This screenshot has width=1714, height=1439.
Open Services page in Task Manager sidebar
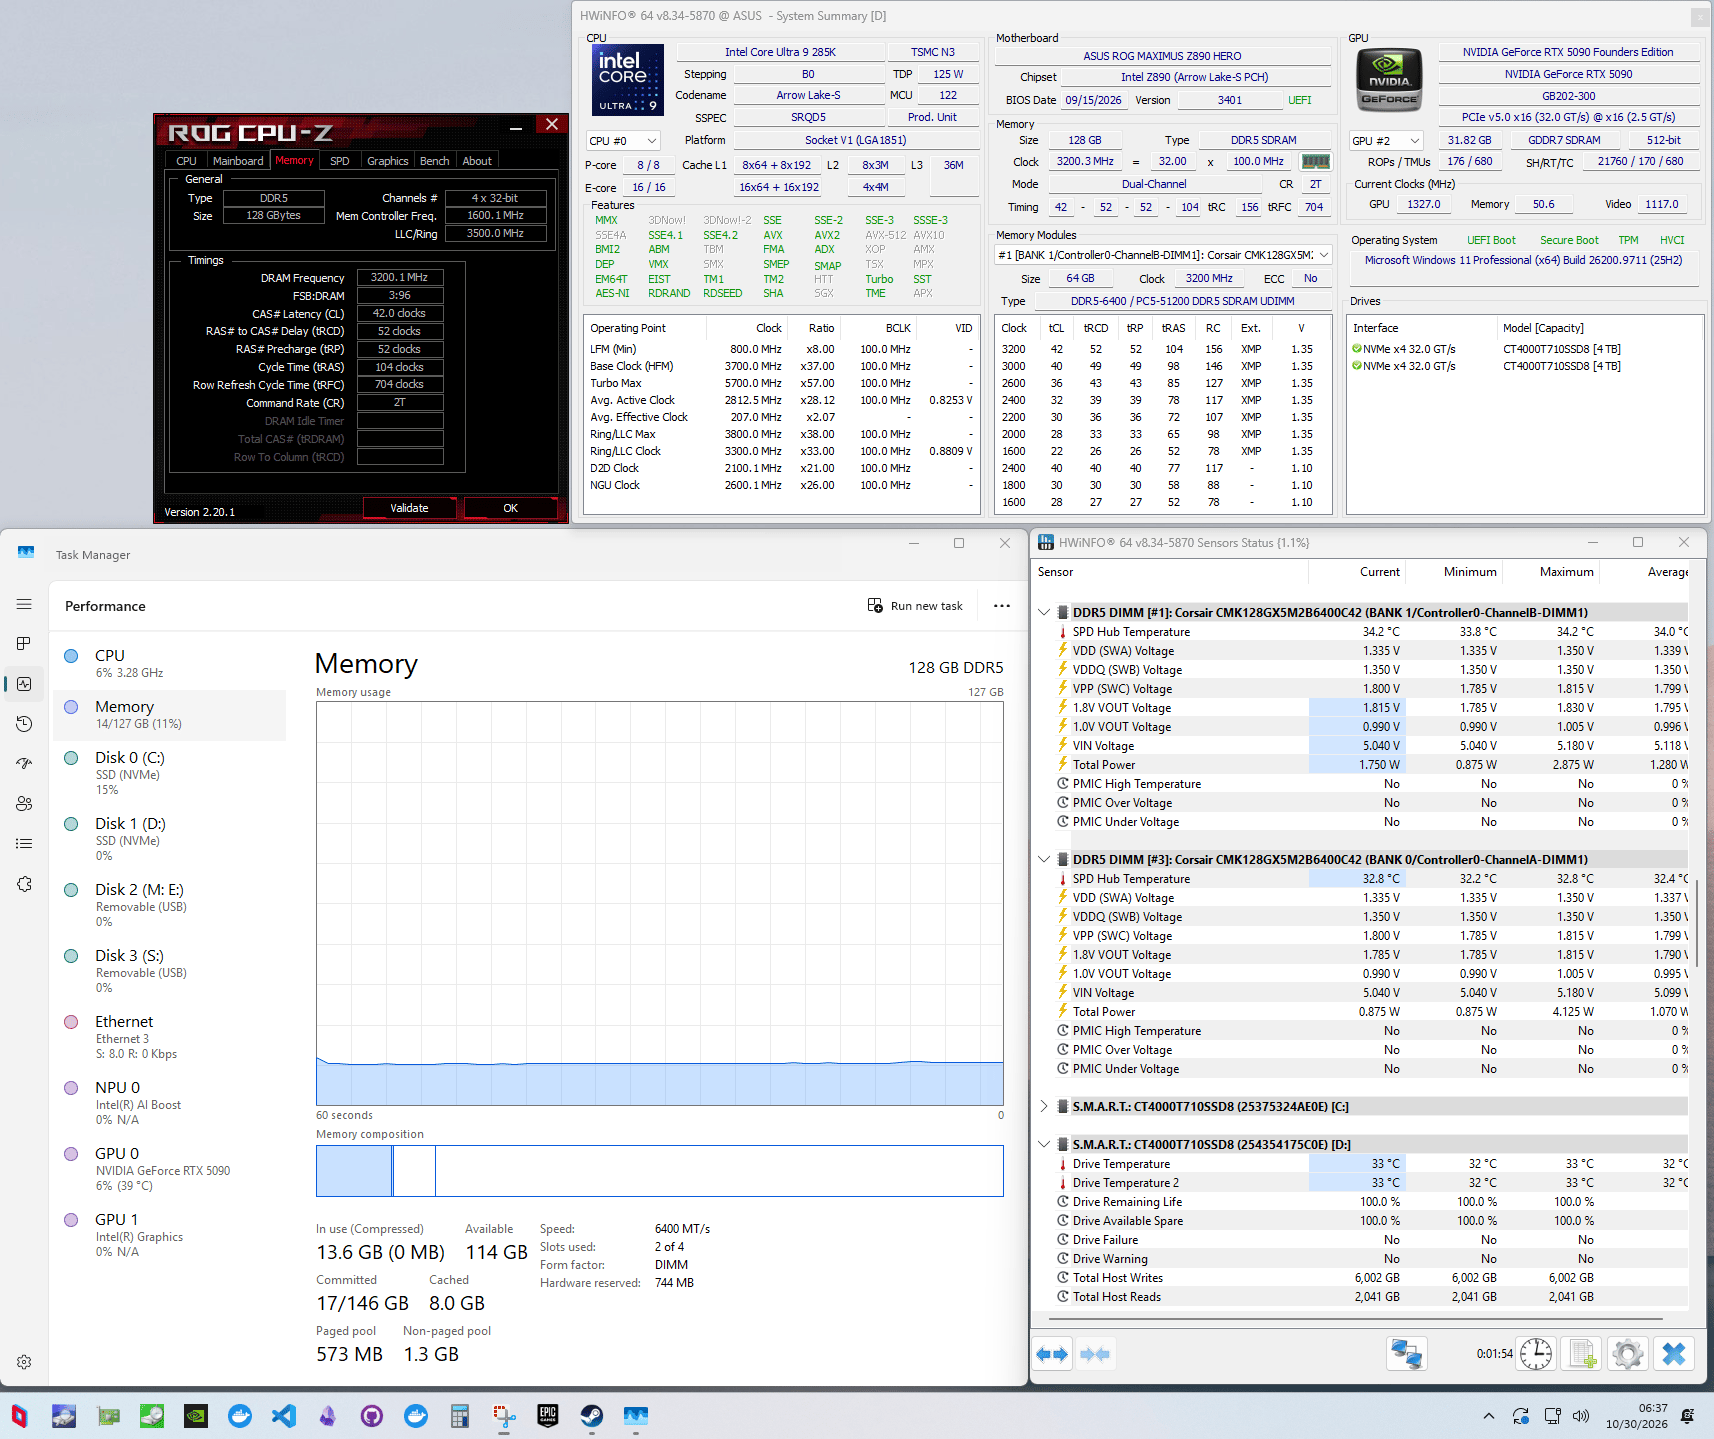24,884
